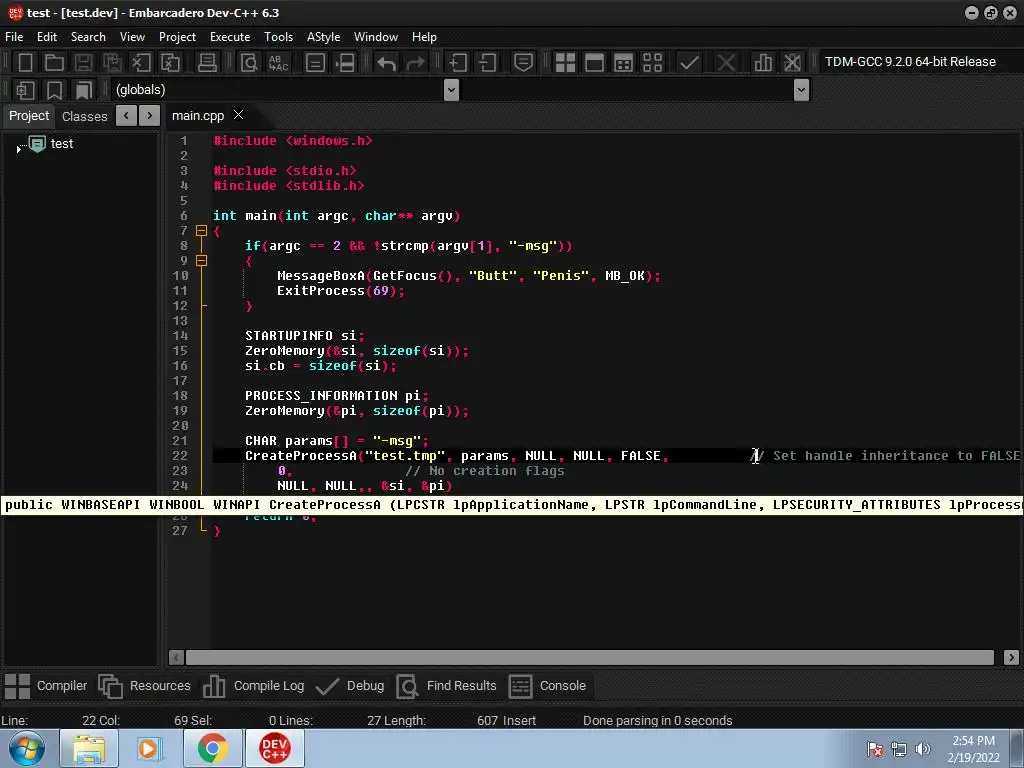Screen dimensions: 1024x768
Task: Click the horizontal scrollbar thumb in editor
Action: [590, 657]
